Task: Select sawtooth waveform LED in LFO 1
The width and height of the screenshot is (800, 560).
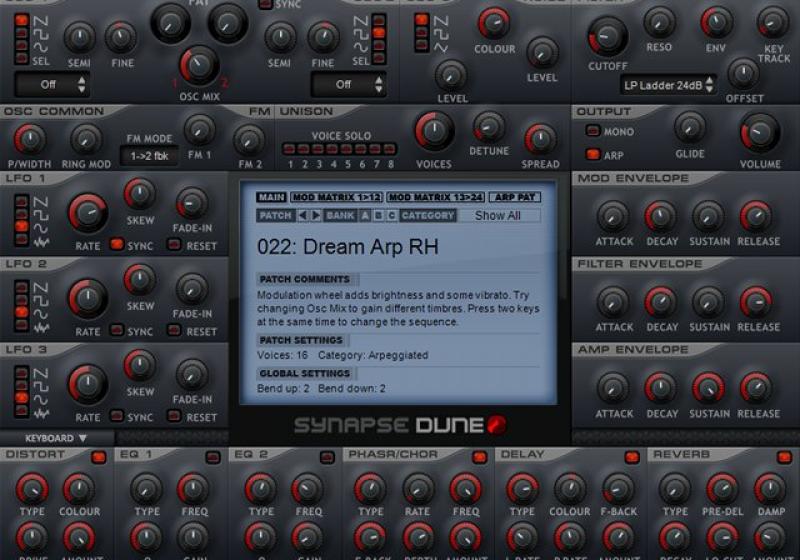Action: (x=21, y=201)
